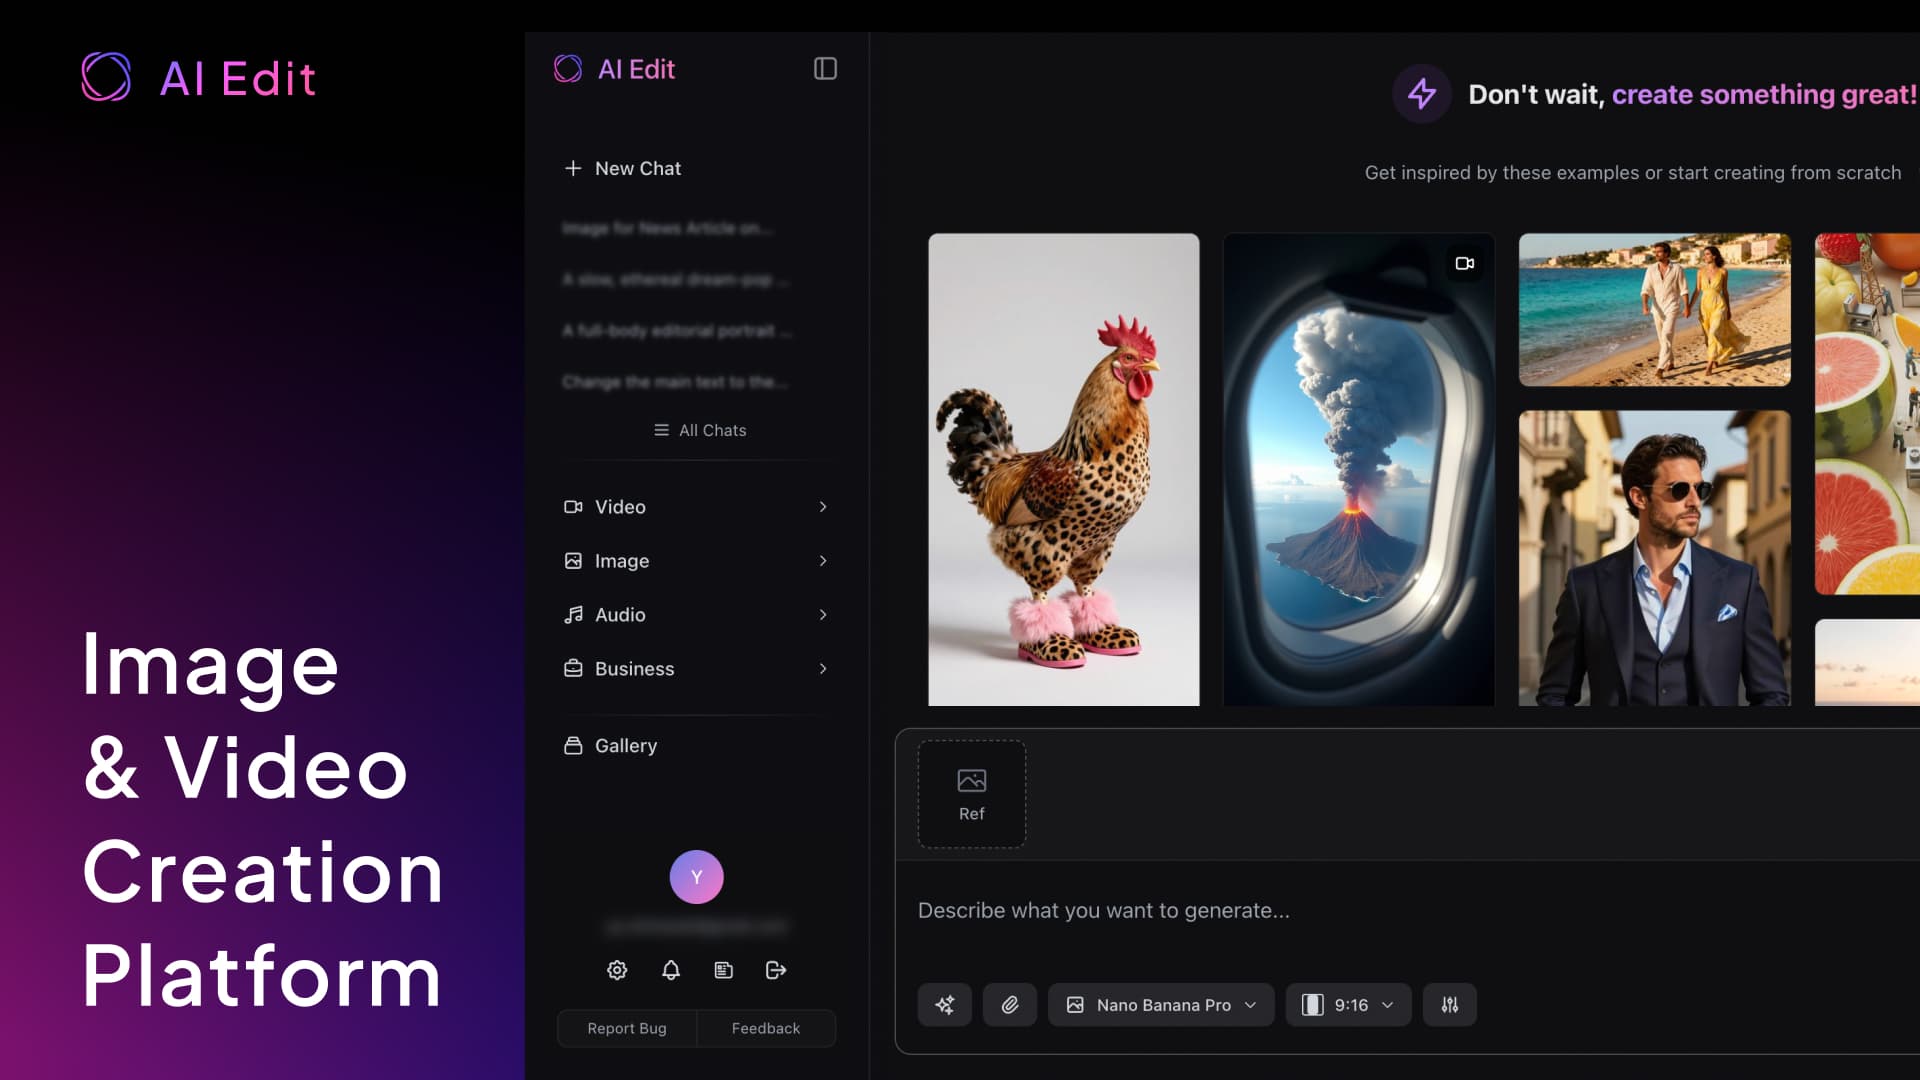Click the leopard rooster example thumbnail

1063,470
